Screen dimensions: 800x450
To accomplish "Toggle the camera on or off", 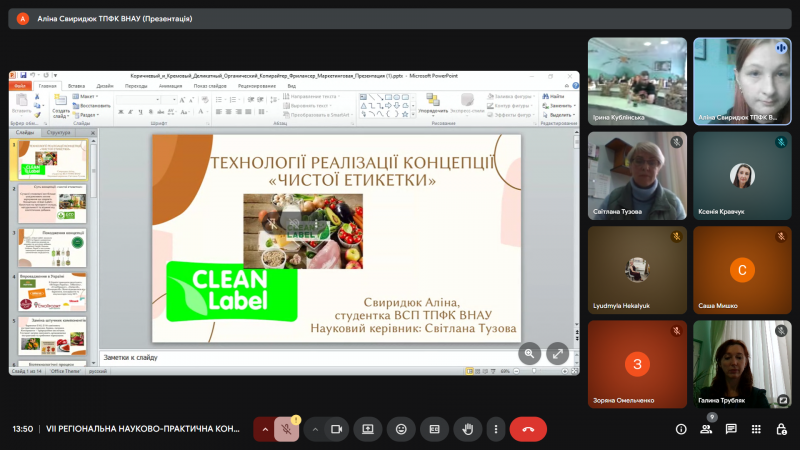I will (337, 429).
